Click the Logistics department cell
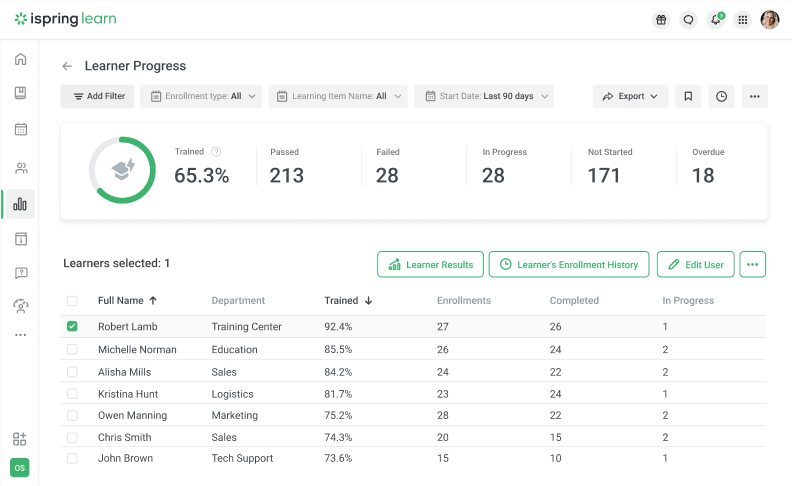 [232, 394]
